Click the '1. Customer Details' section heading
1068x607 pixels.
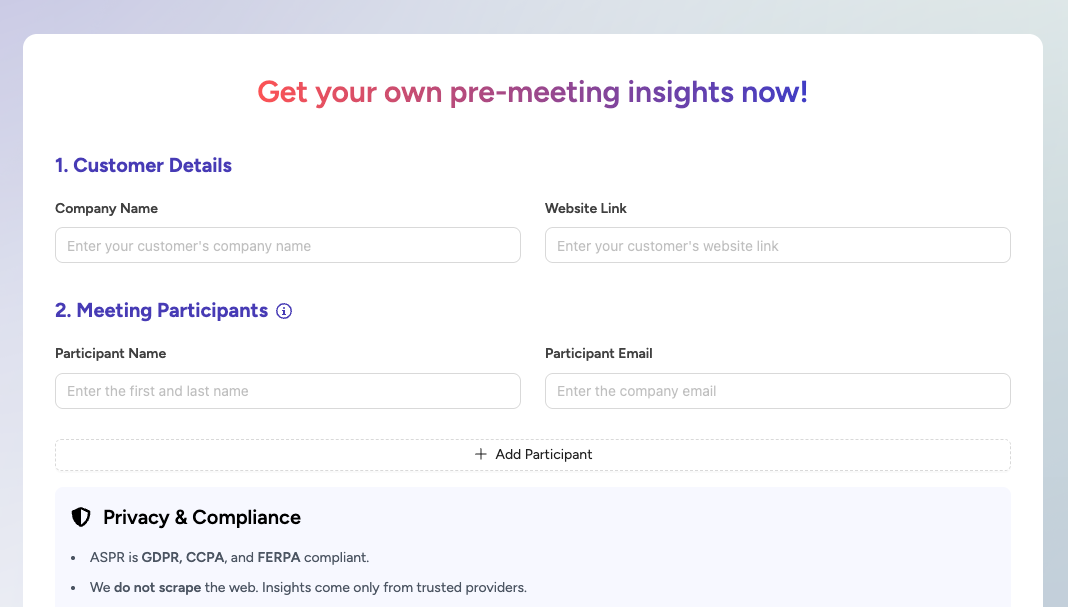[x=143, y=166]
